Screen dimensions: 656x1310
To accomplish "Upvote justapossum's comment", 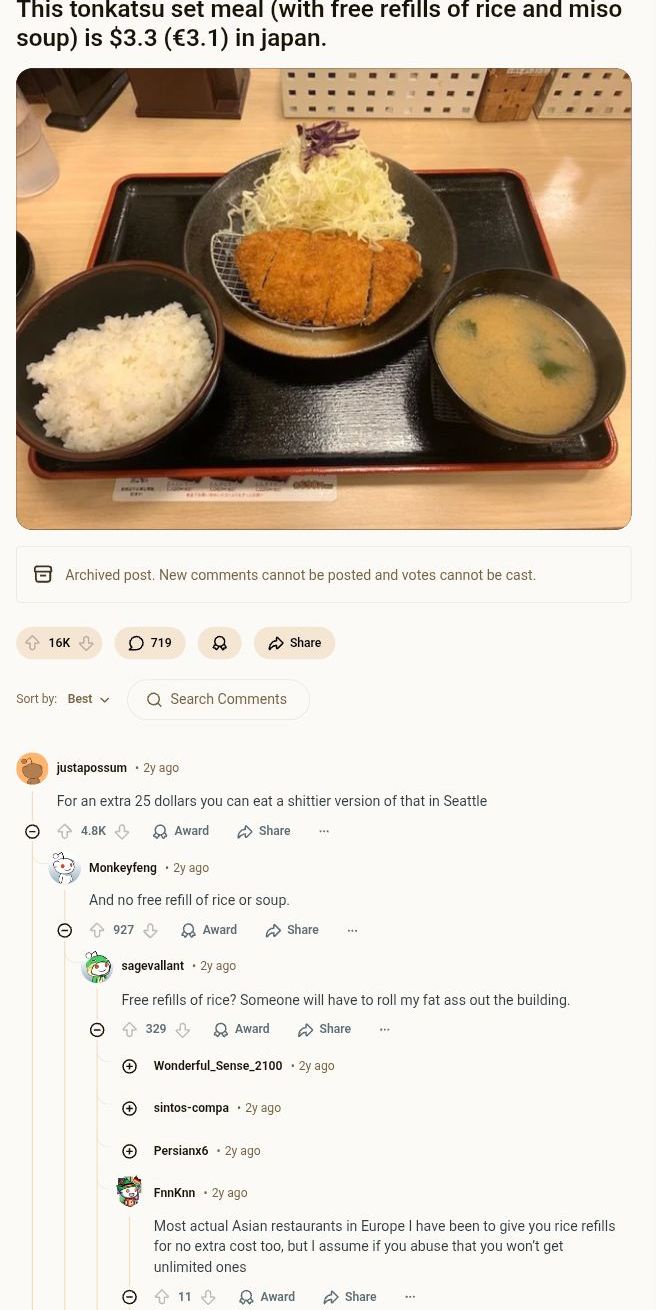I will pyautogui.click(x=65, y=831).
